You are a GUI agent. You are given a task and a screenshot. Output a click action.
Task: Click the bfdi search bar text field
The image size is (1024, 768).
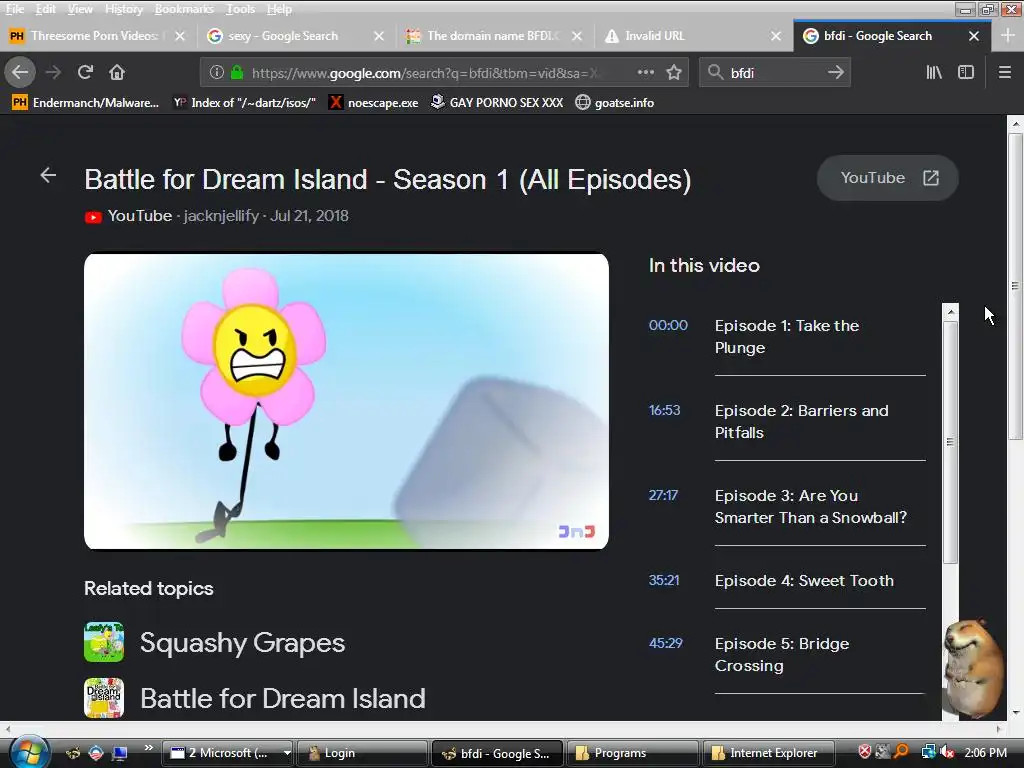775,72
